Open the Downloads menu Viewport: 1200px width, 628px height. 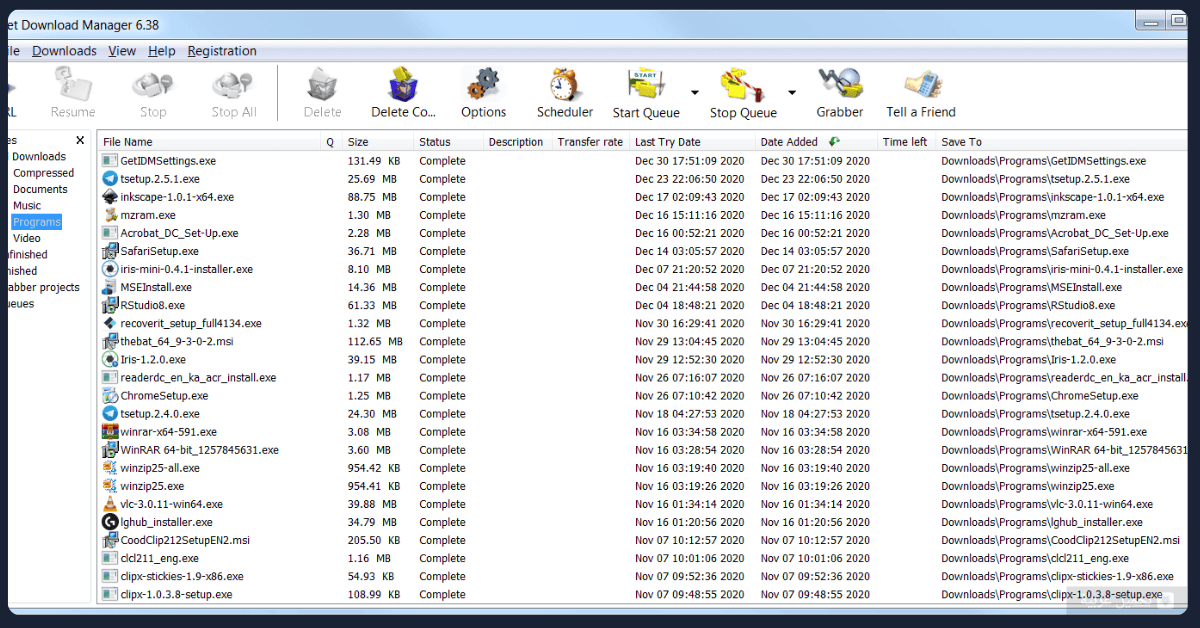64,51
